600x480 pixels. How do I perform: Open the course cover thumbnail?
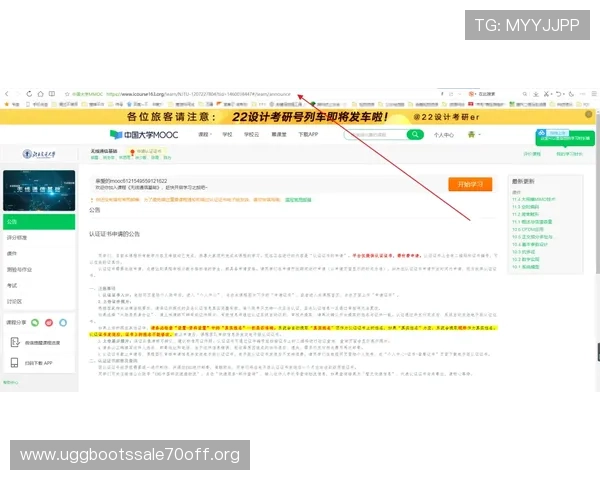[39, 191]
